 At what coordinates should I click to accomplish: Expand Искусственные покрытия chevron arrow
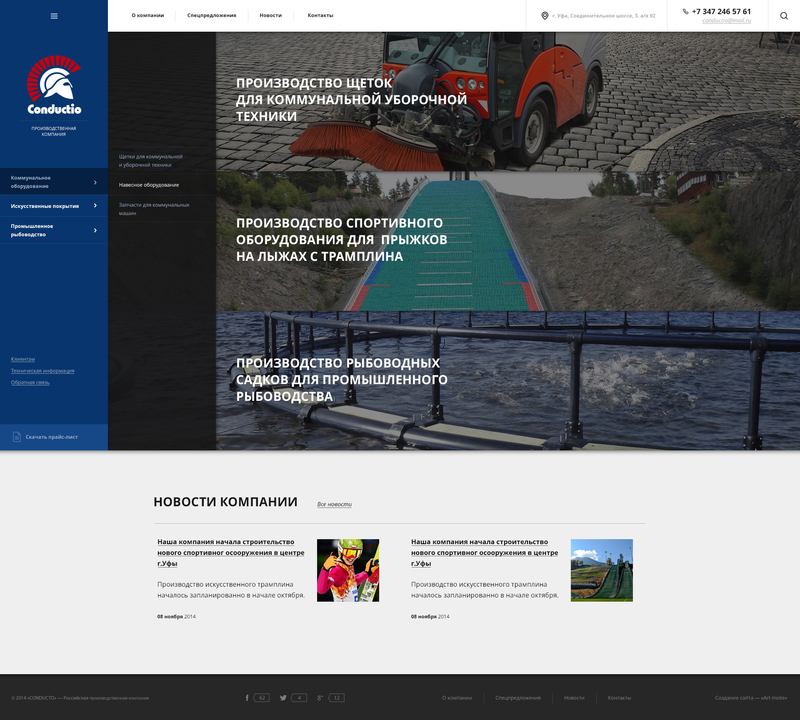95,206
